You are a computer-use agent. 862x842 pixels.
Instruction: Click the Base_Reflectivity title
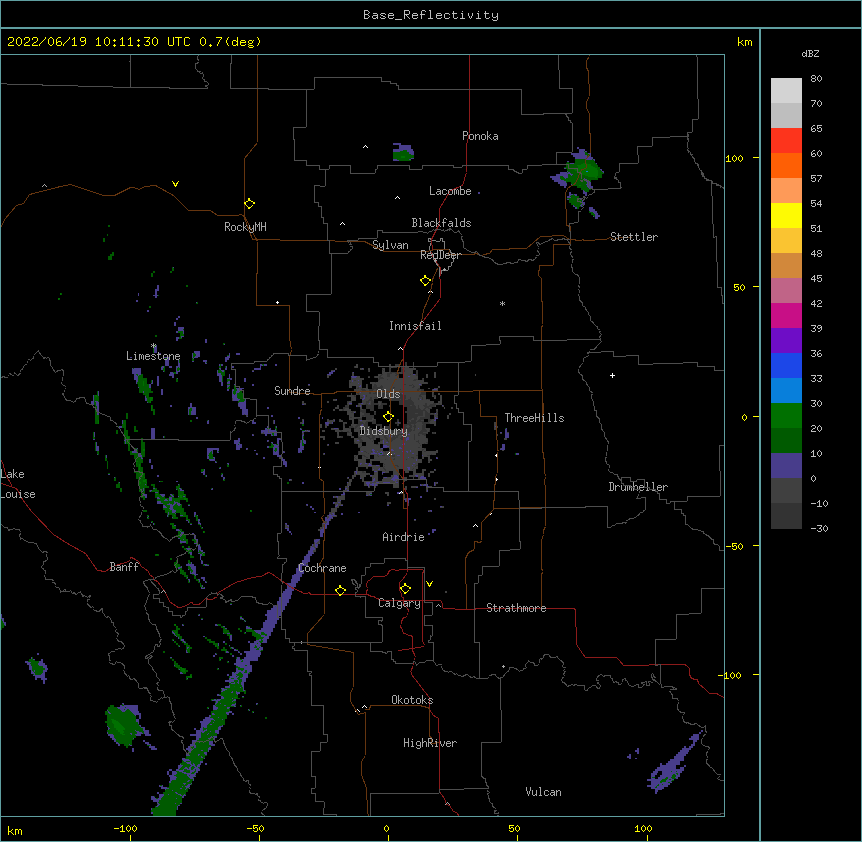[431, 15]
